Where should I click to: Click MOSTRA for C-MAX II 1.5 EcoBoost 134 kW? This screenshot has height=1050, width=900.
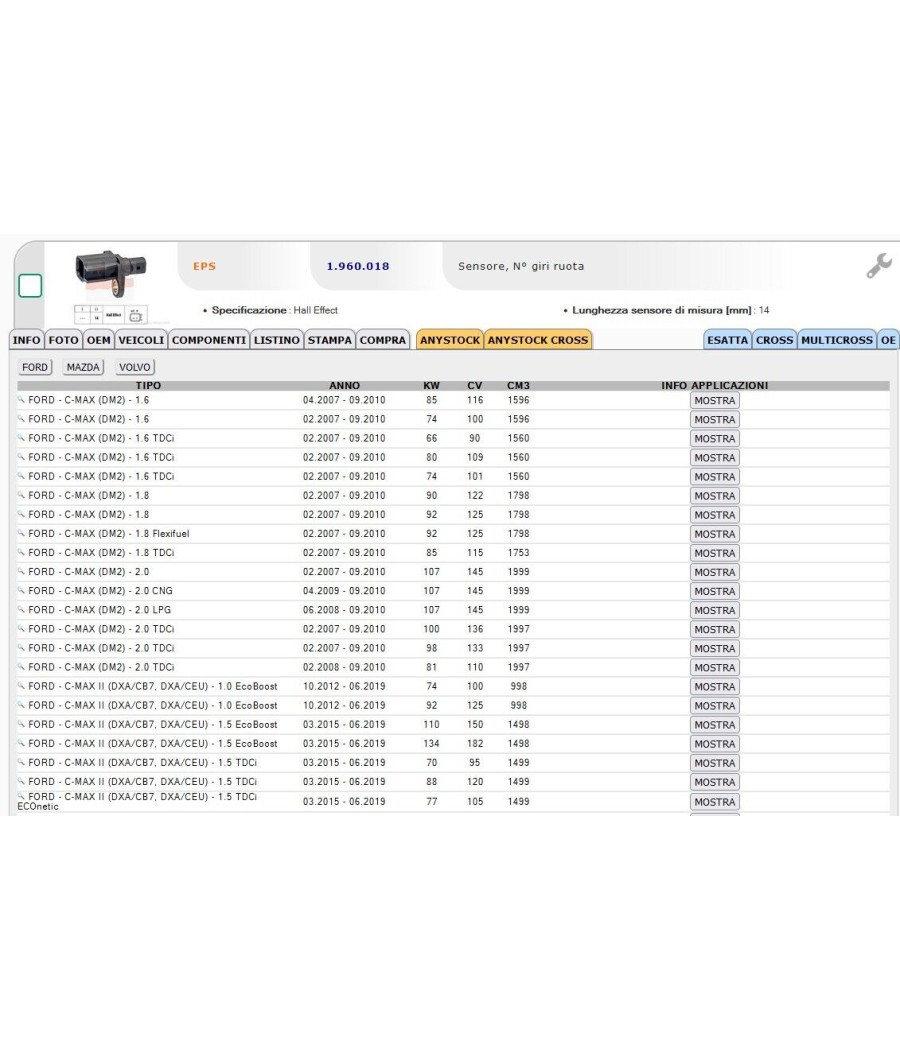[x=715, y=744]
